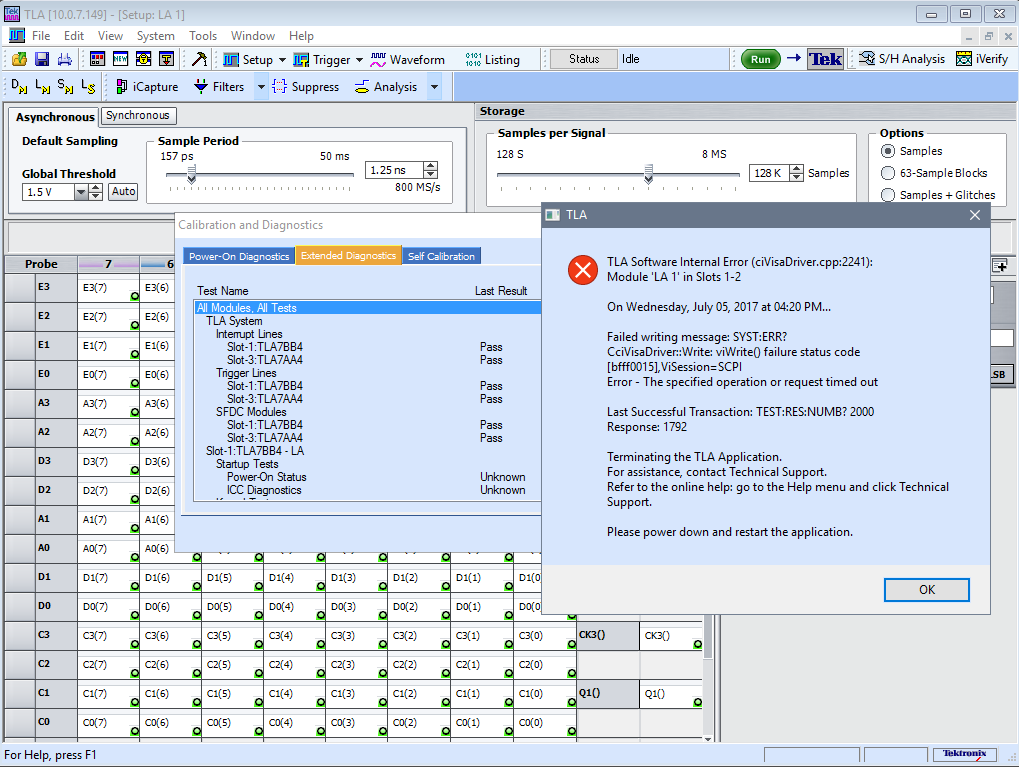Click the Samples per Signal slider thumb
Viewport: 1019px width, 769px height.
[x=648, y=174]
